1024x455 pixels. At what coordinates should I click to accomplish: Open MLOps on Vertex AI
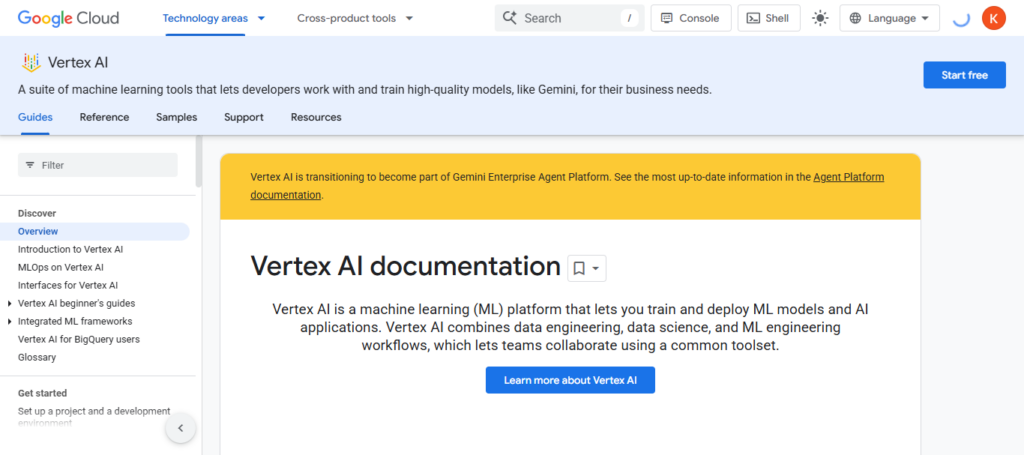(x=61, y=267)
